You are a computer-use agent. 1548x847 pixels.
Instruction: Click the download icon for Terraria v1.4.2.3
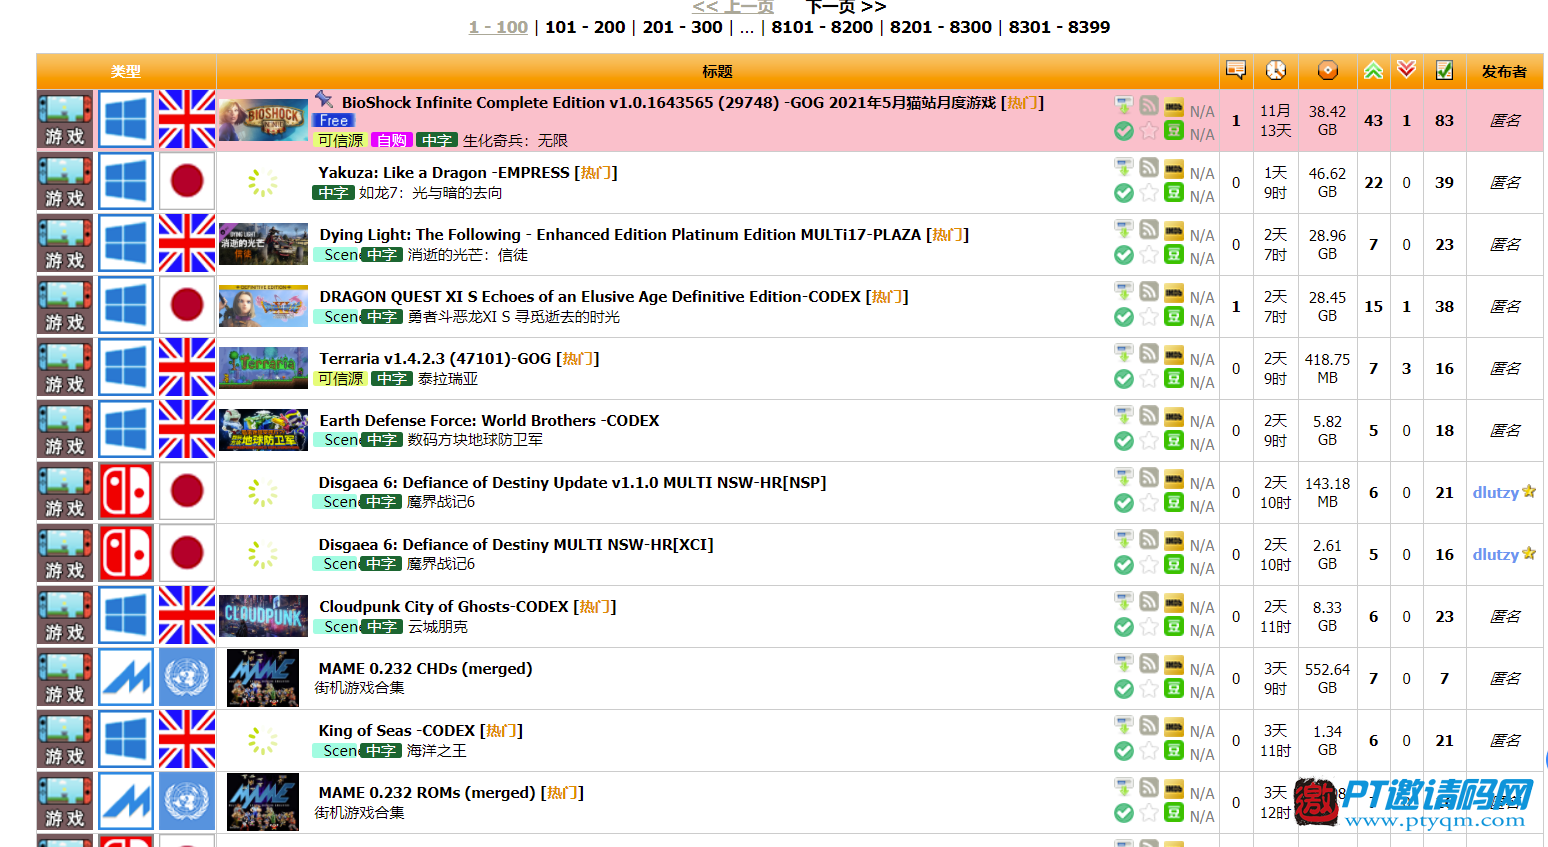pos(1124,353)
